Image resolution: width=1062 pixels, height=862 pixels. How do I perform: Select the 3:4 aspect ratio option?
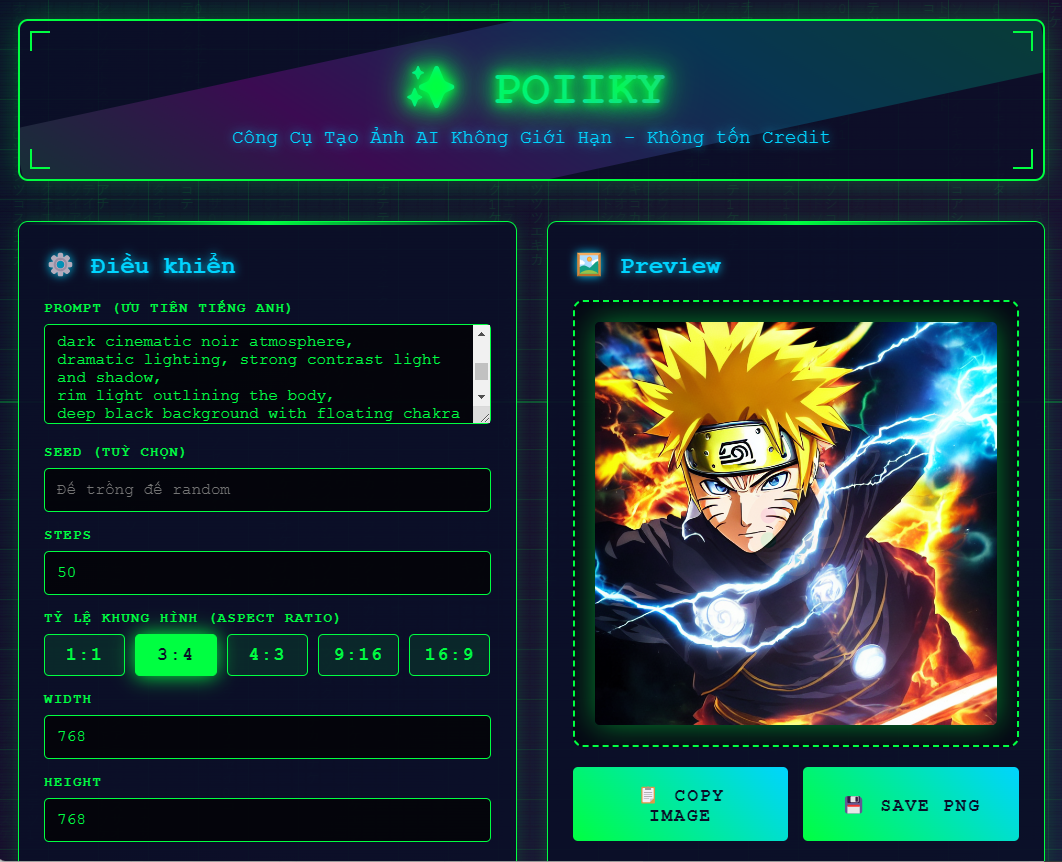[x=176, y=655]
